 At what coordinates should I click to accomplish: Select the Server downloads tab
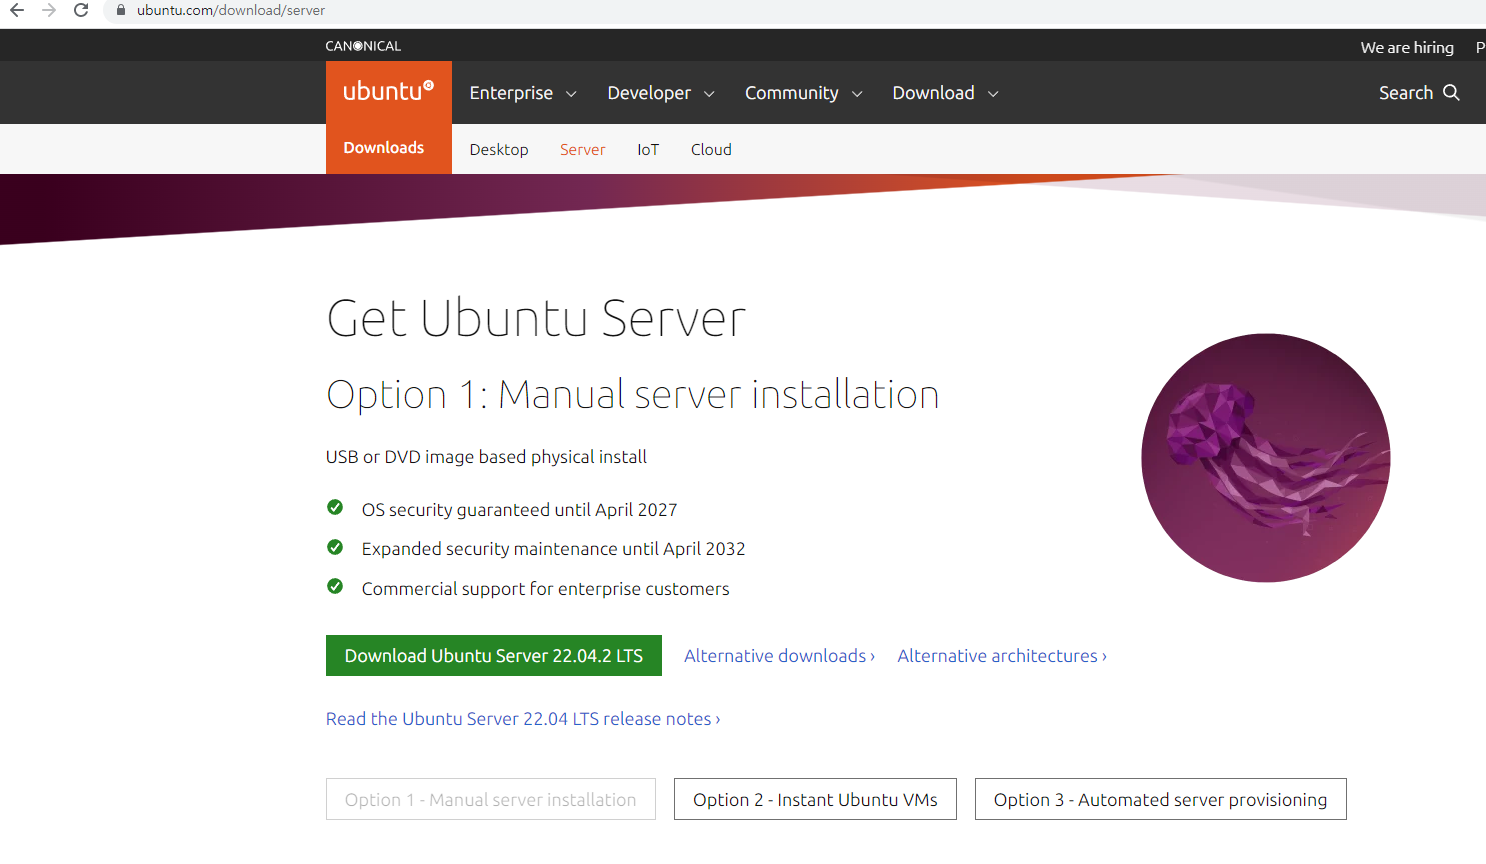[x=582, y=149]
